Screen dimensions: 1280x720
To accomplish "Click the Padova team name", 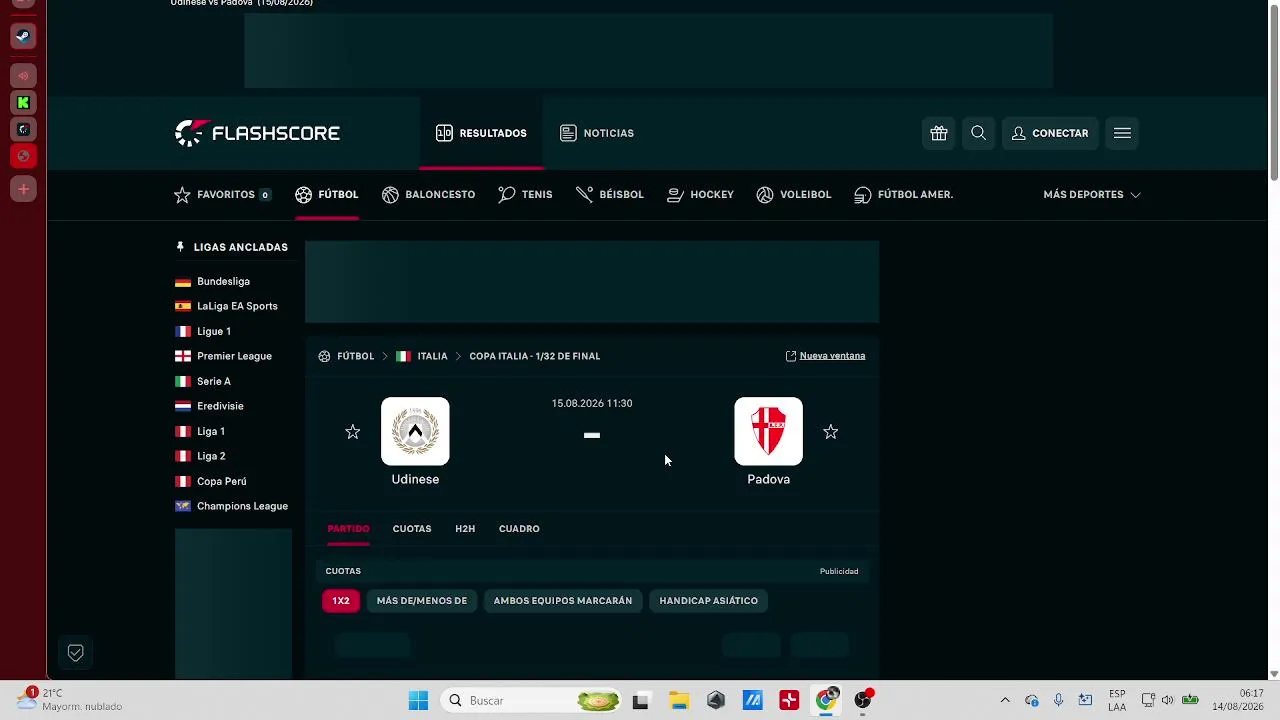I will tap(768, 479).
